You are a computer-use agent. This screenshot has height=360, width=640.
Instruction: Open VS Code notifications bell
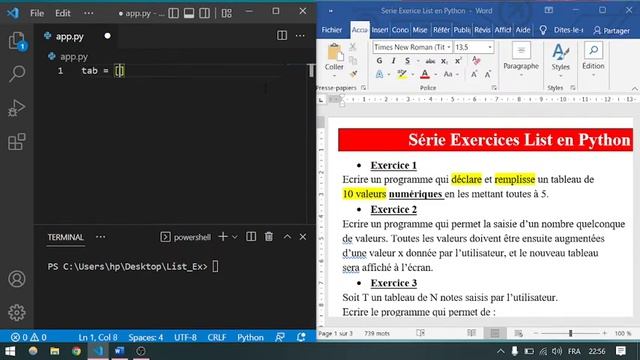[x=301, y=337]
